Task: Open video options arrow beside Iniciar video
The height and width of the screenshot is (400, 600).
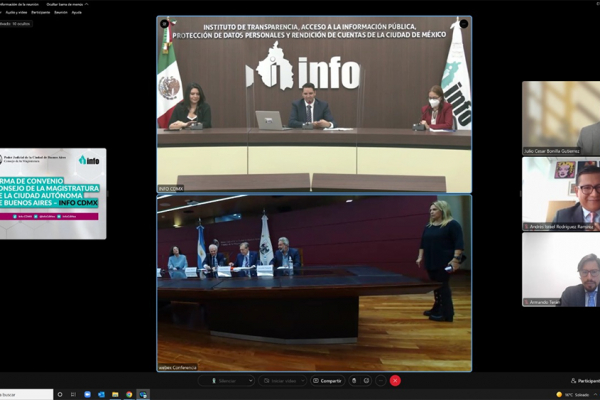Action: click(303, 381)
